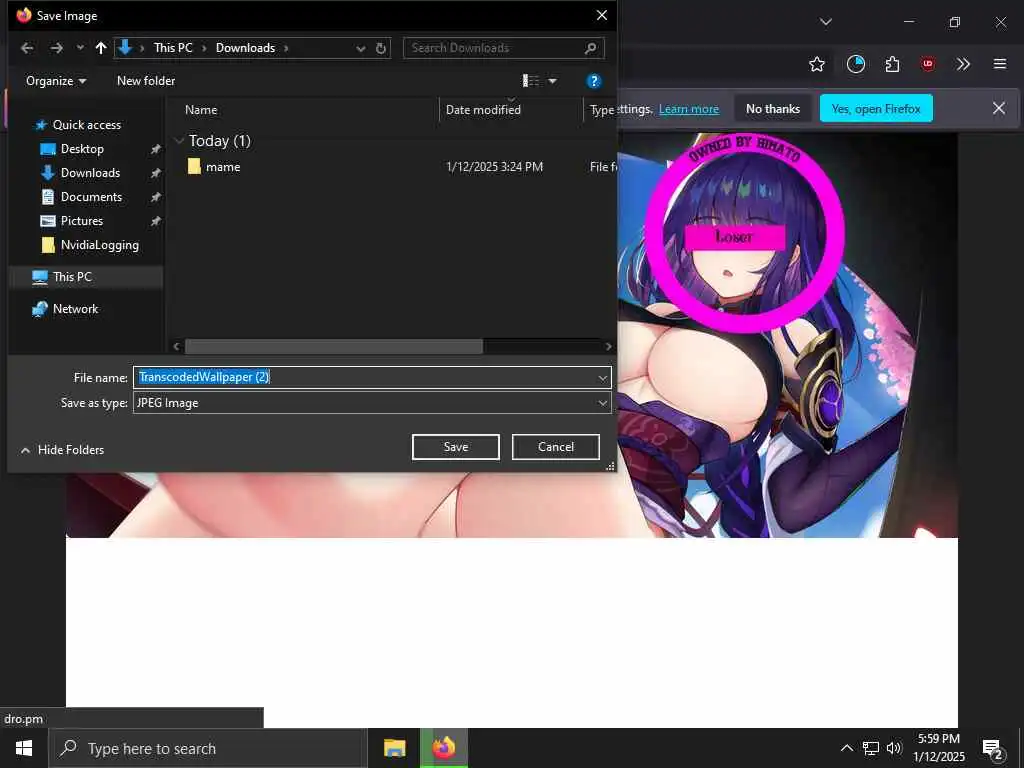1024x768 pixels.
Task: Open Firefox hamburger application menu
Action: [x=999, y=64]
